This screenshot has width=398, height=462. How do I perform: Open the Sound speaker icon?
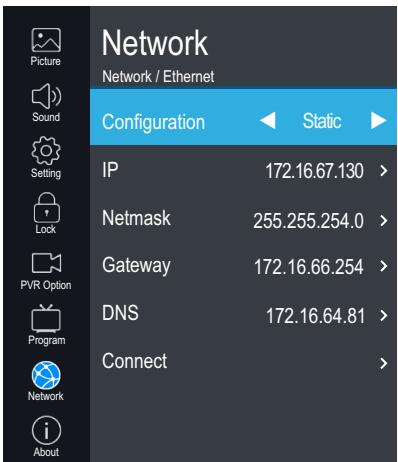46,96
